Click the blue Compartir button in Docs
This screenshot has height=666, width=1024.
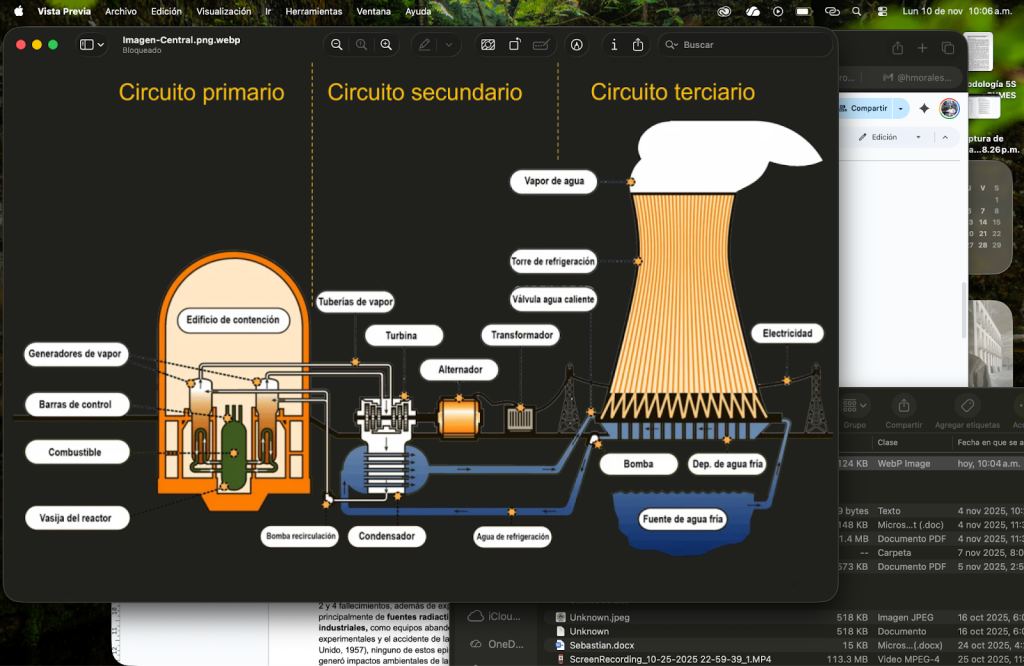[x=866, y=108]
